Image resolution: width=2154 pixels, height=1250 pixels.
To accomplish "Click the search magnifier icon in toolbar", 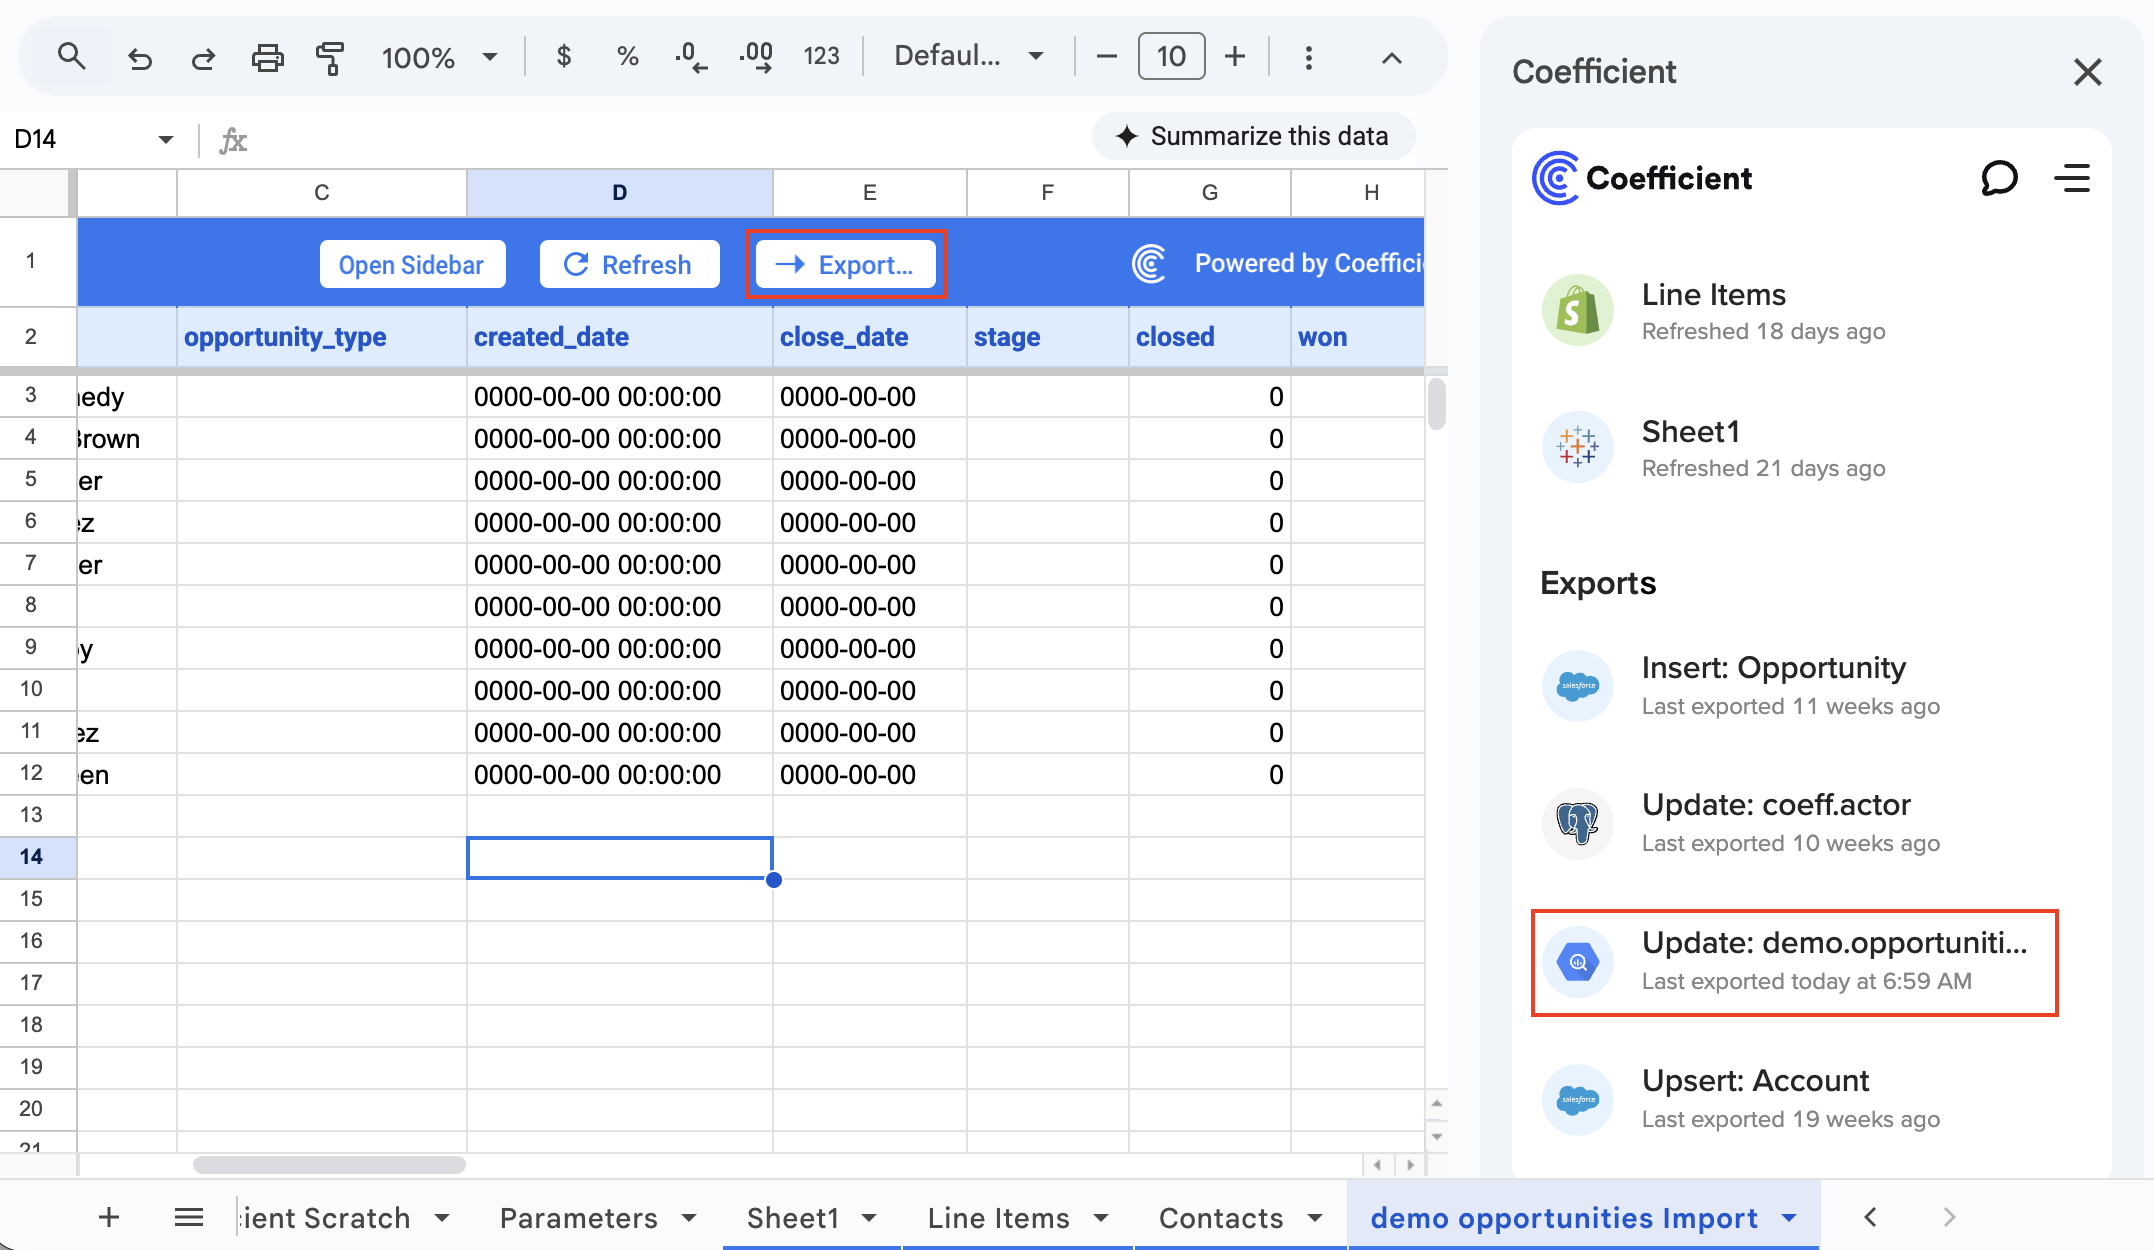I will (x=71, y=56).
